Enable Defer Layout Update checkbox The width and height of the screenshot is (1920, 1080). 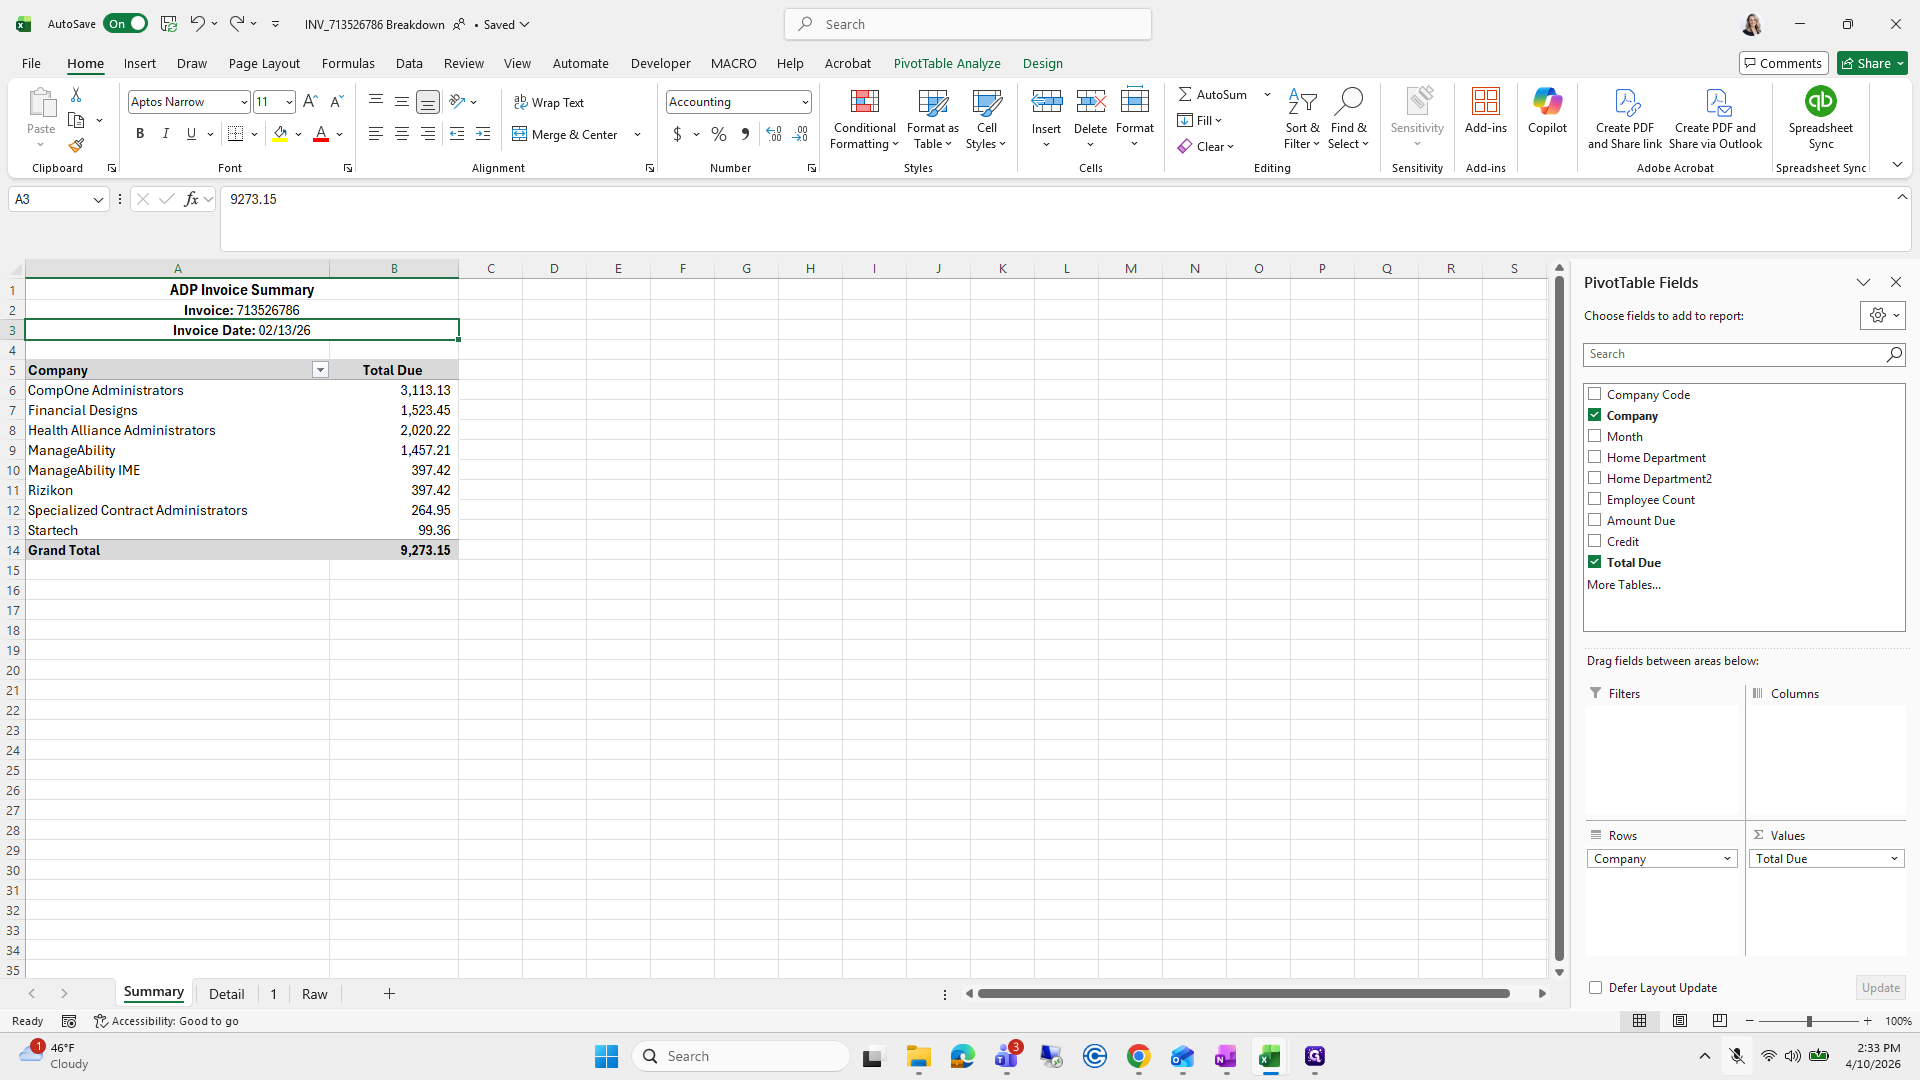pyautogui.click(x=1596, y=988)
